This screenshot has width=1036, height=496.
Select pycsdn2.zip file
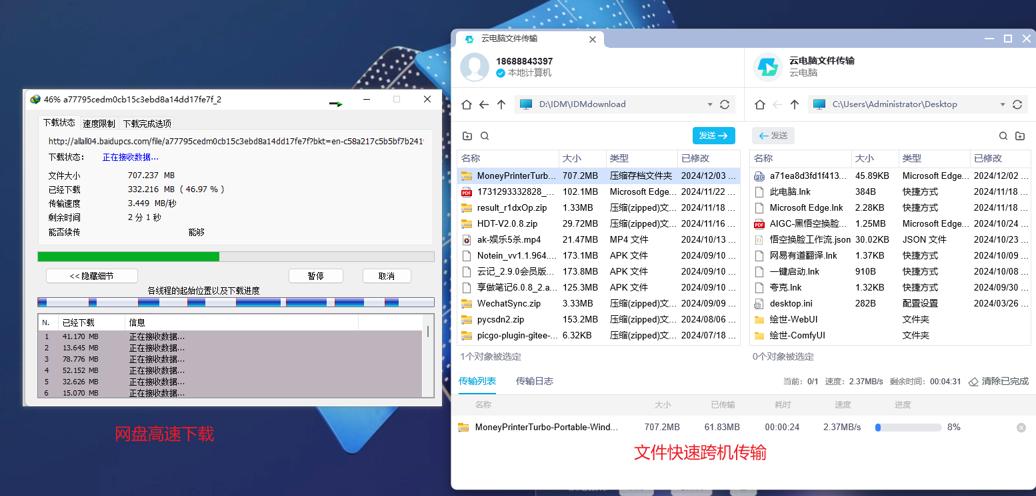pos(599,319)
